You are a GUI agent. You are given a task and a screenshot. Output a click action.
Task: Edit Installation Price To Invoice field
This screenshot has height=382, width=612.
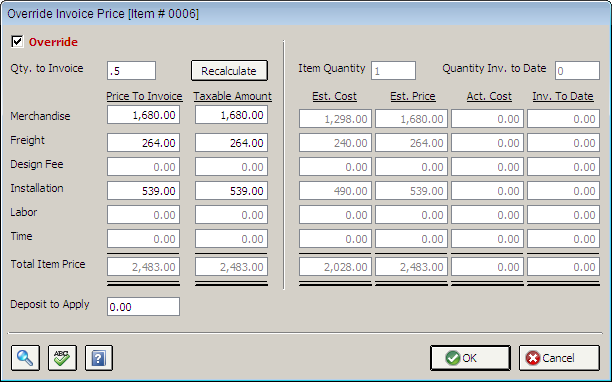click(x=143, y=190)
